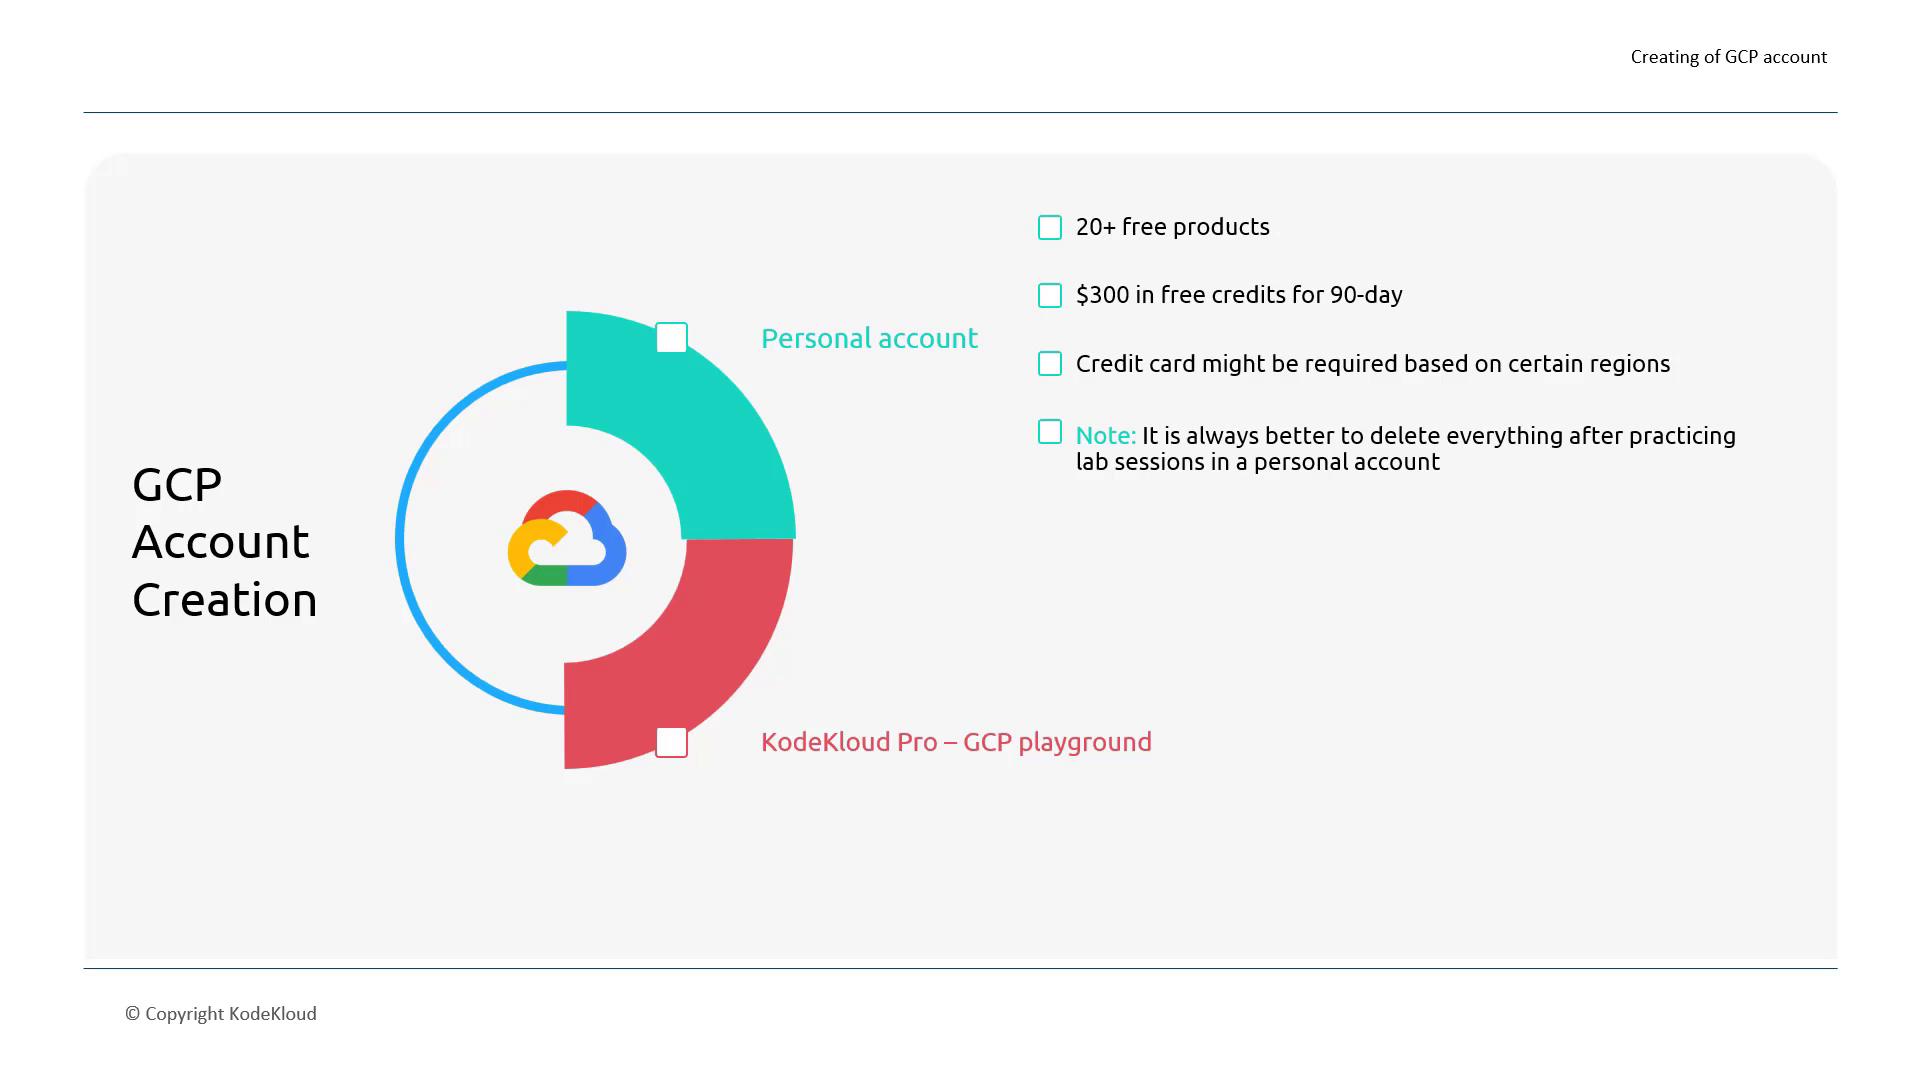The width and height of the screenshot is (1920, 1080).
Task: Click the '© Copyright KodeKloud' footer text
Action: pos(221,1014)
